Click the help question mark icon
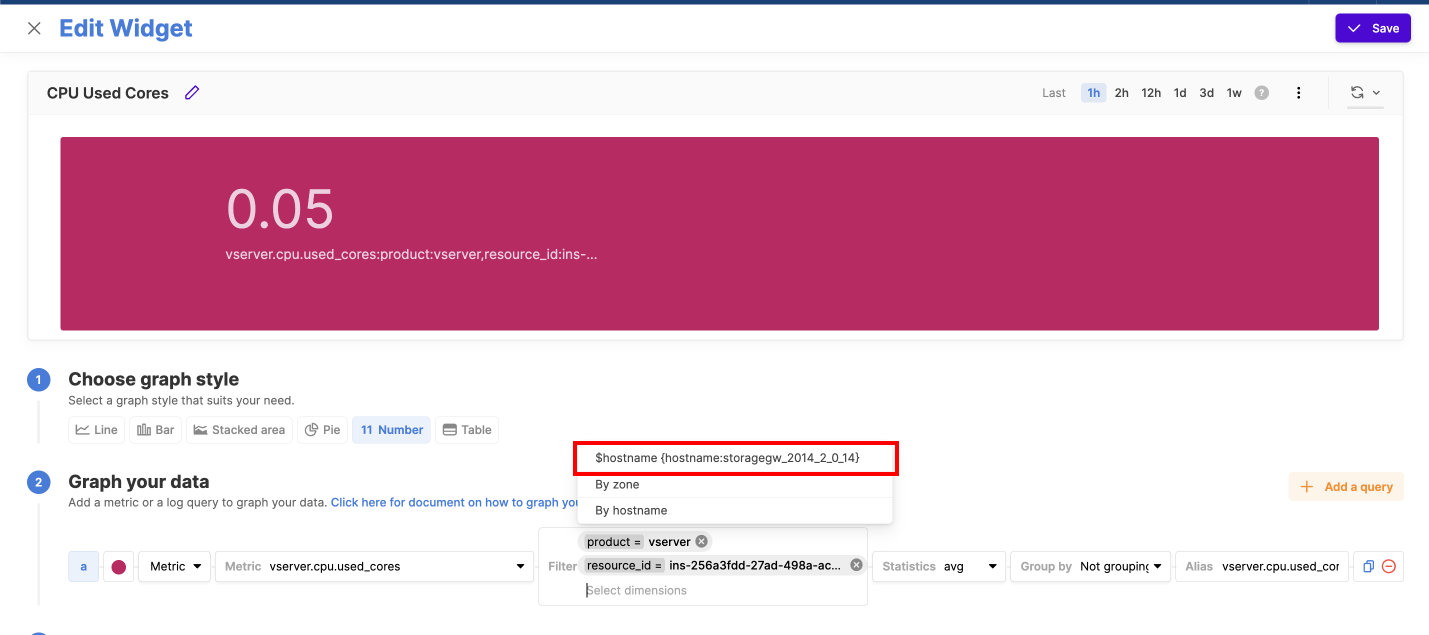 pos(1262,93)
